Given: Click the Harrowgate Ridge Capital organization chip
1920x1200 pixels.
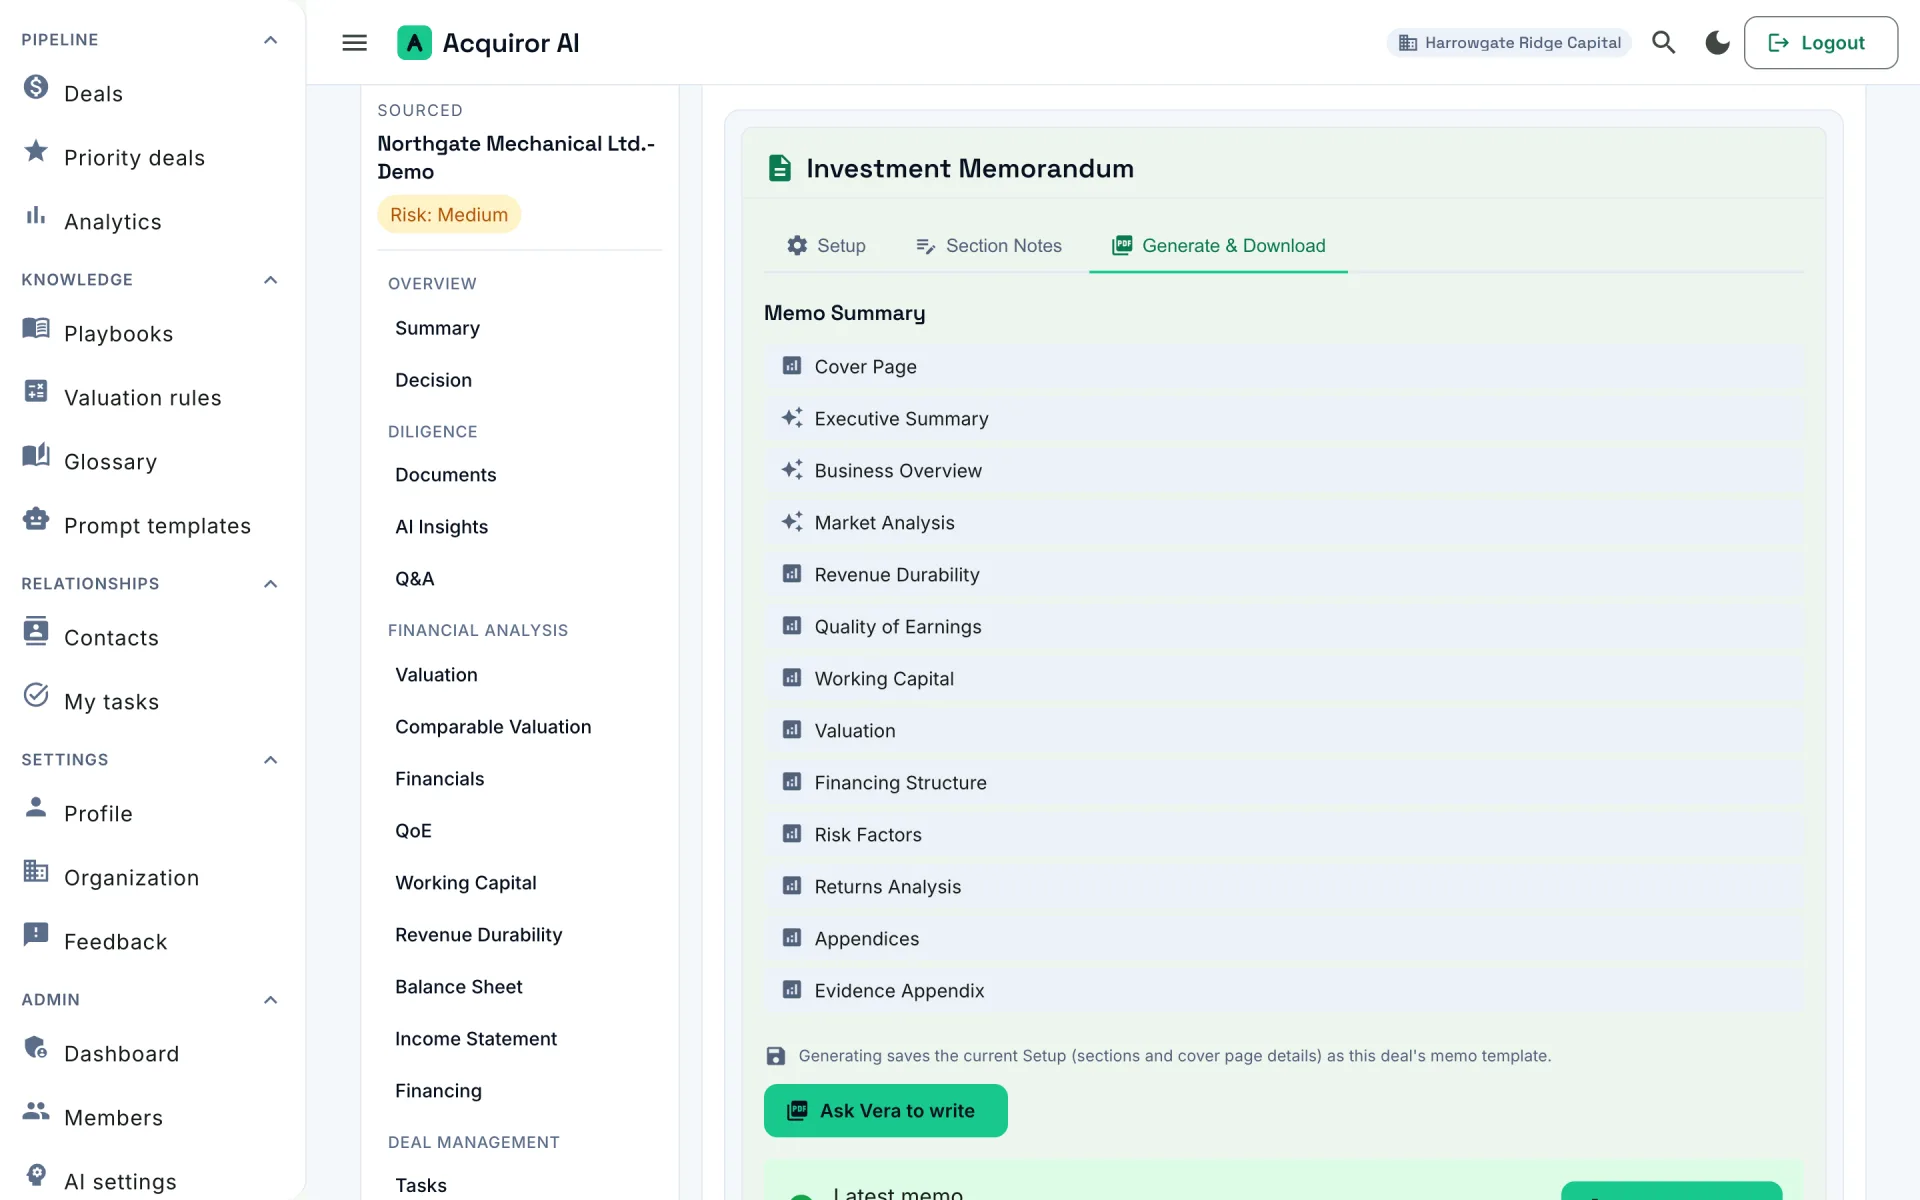Looking at the screenshot, I should click(1509, 43).
